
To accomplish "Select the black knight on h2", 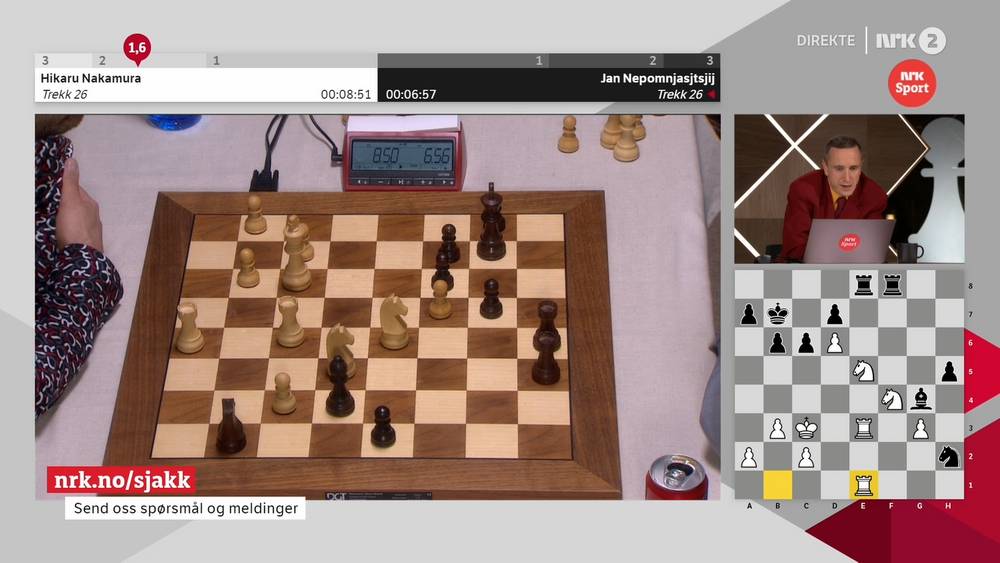I will tap(949, 457).
